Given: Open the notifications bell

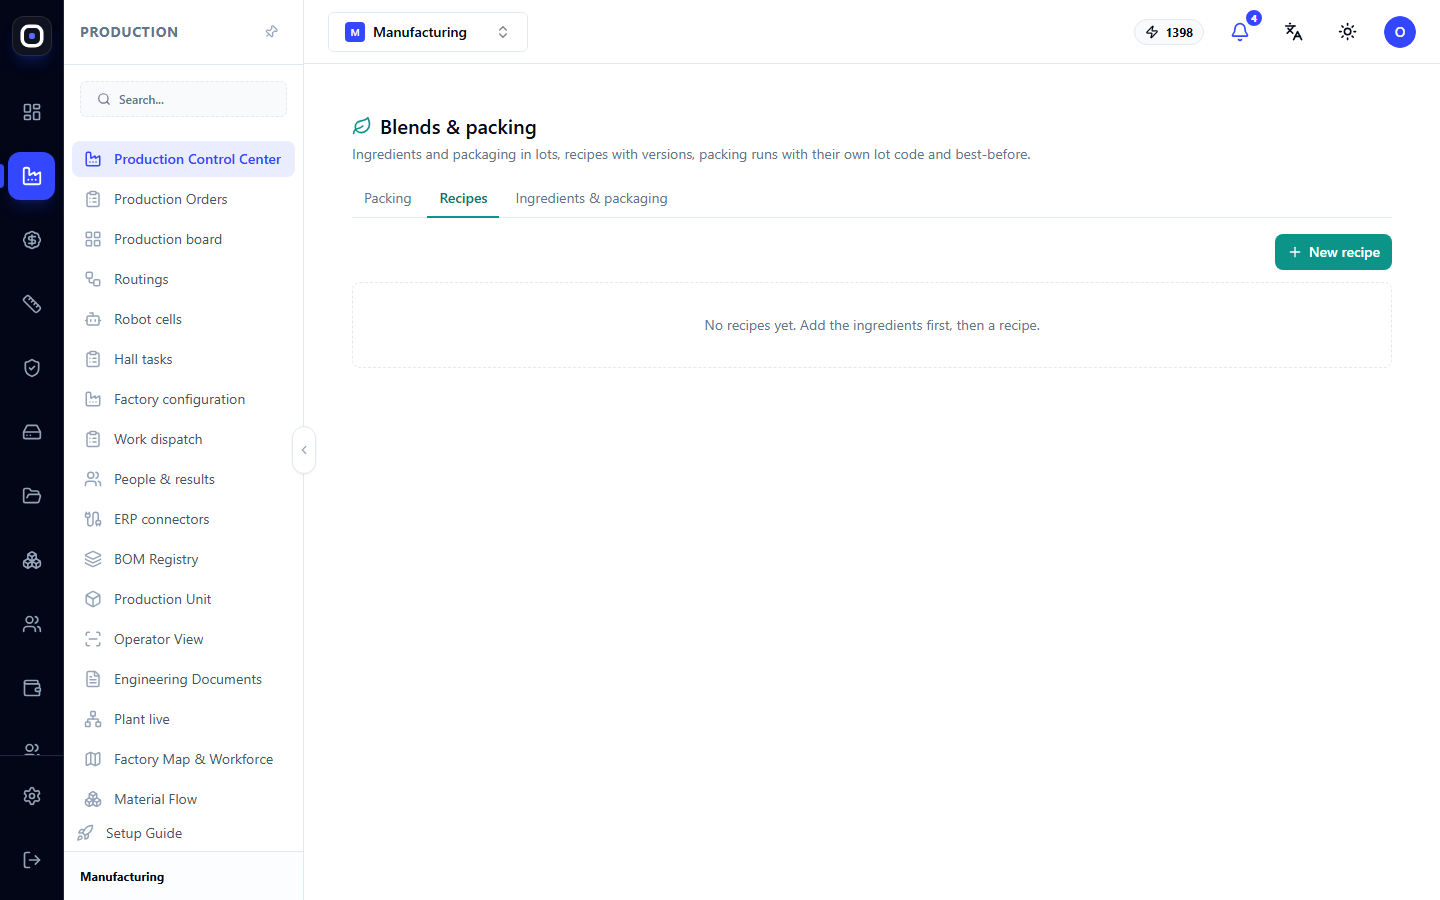Looking at the screenshot, I should click(1240, 32).
